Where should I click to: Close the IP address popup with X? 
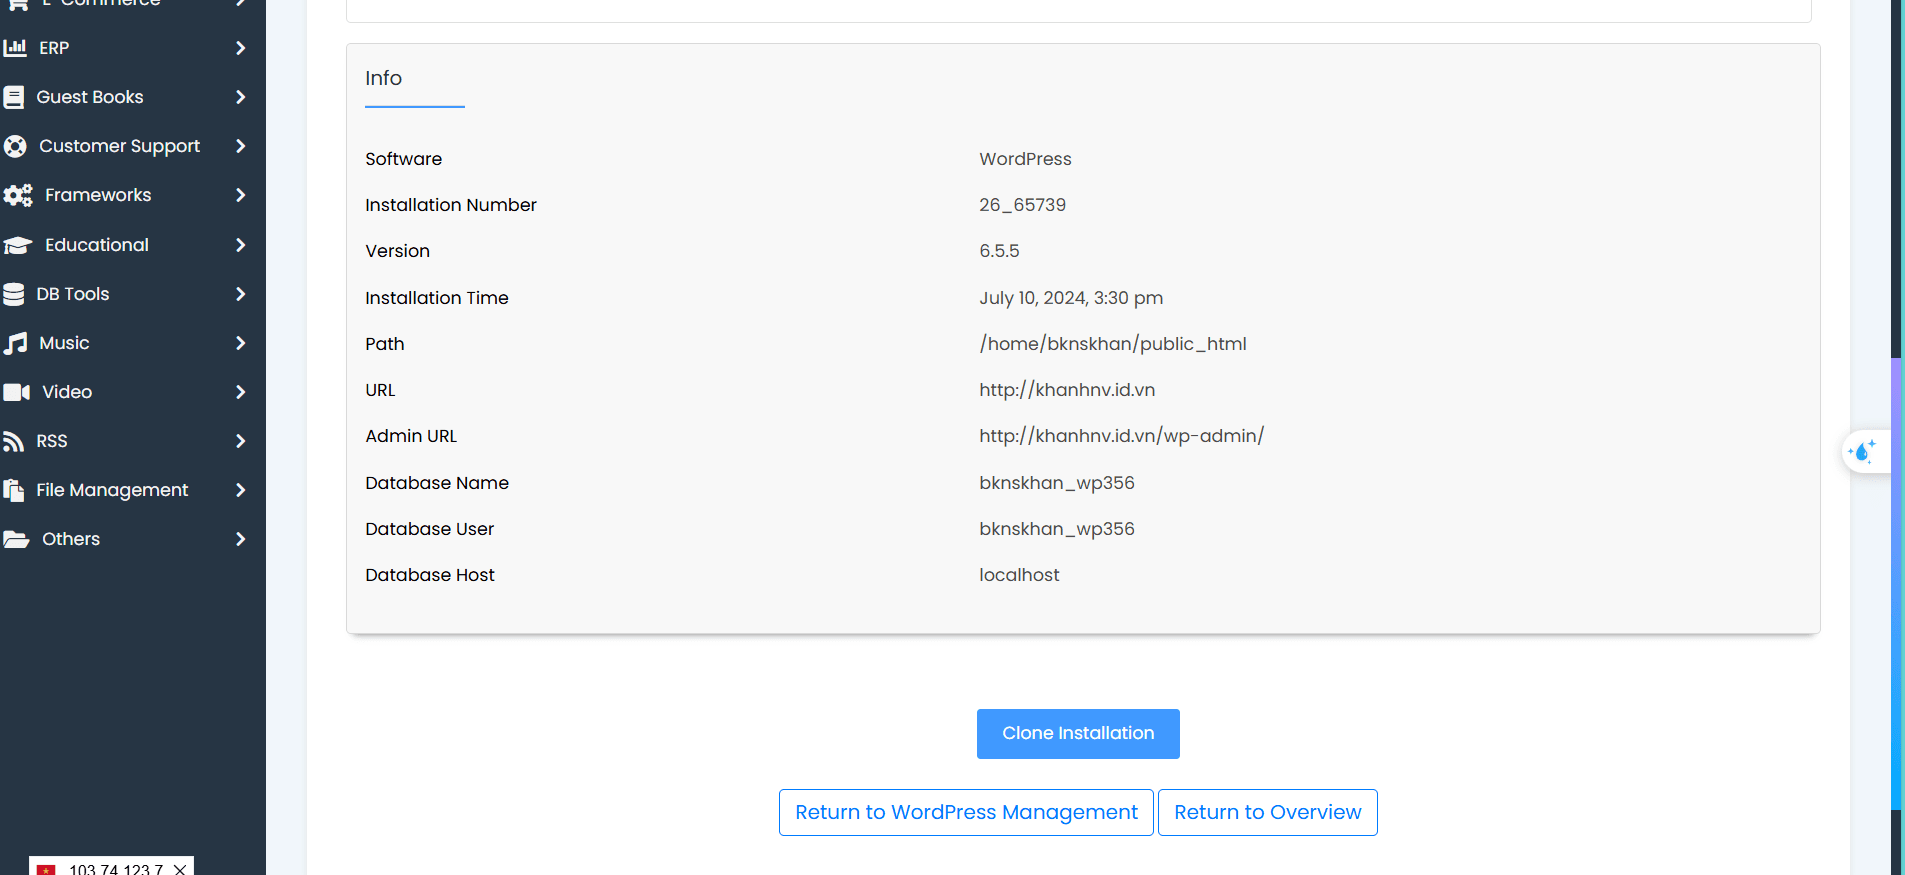coord(180,869)
